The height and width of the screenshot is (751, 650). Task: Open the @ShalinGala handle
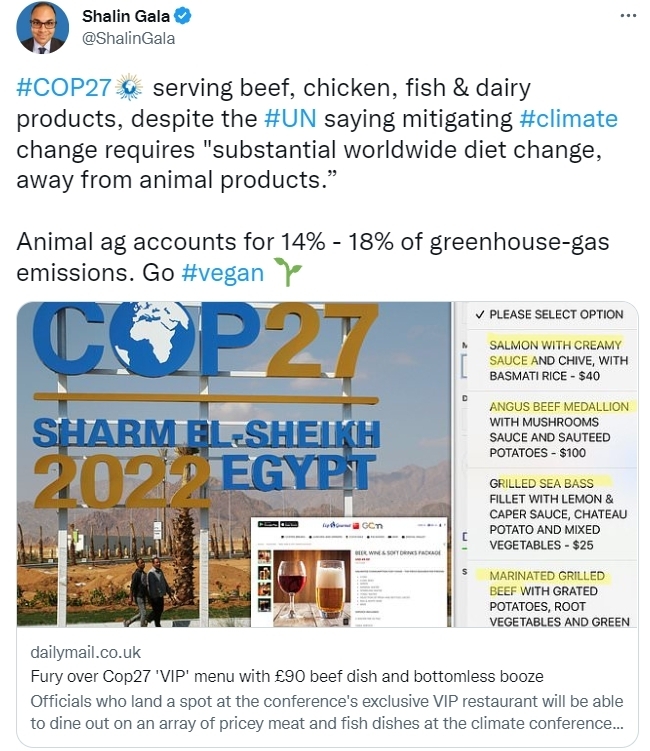coord(128,38)
